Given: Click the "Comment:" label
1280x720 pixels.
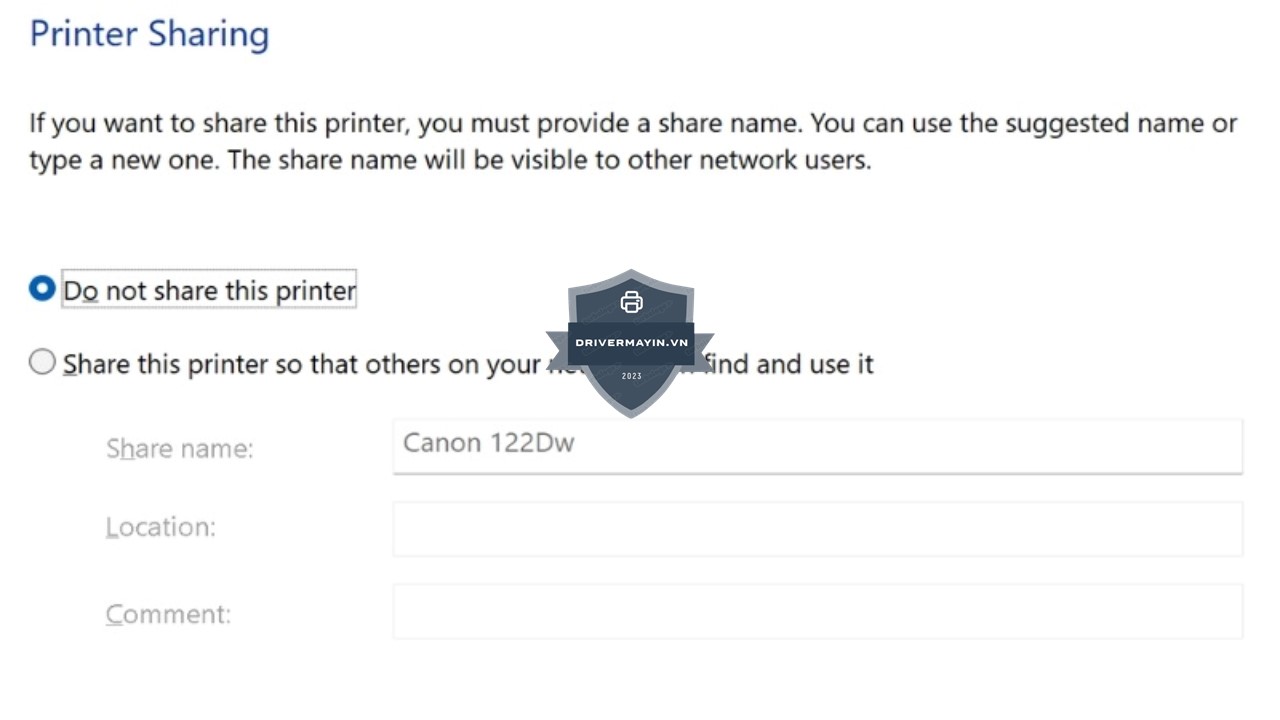Looking at the screenshot, I should coord(168,613).
